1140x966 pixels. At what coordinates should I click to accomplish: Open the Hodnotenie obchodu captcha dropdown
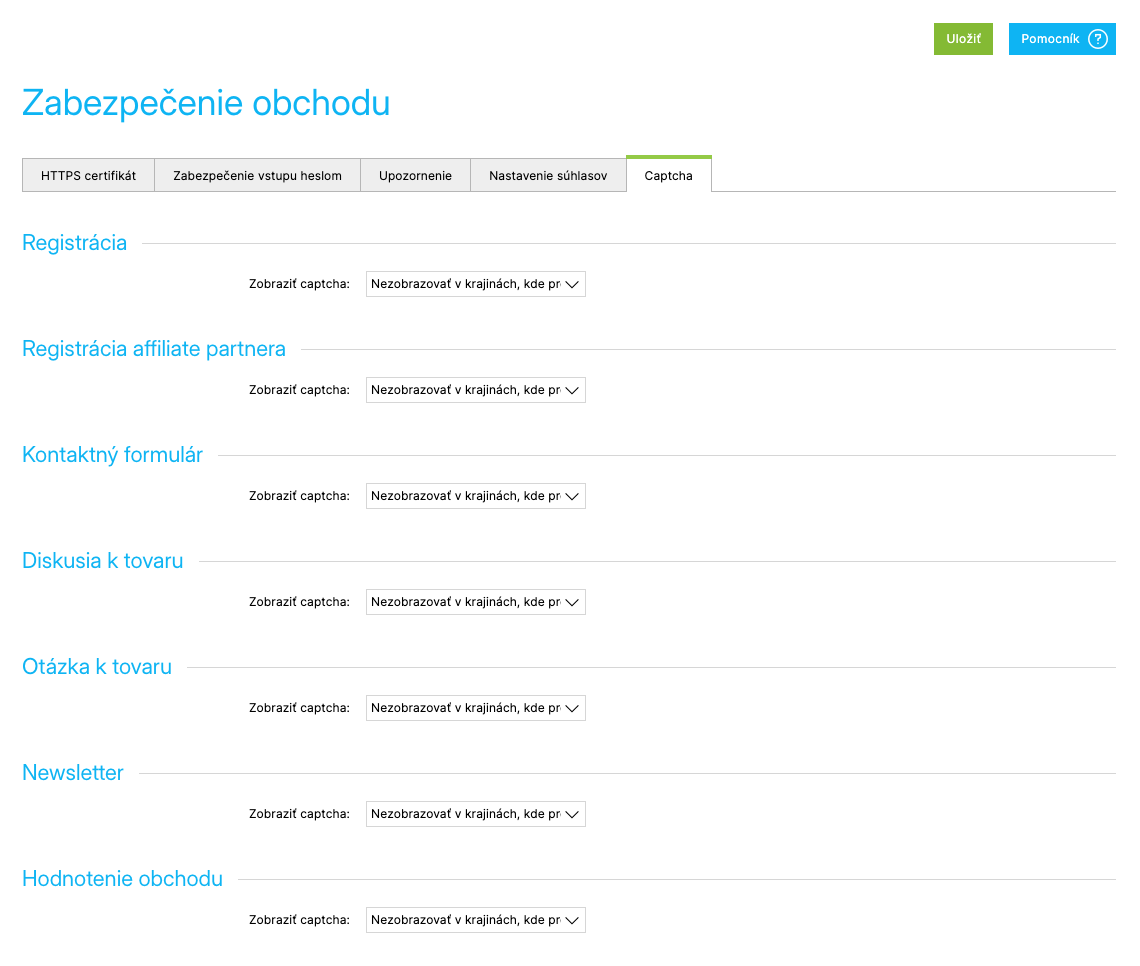(475, 920)
